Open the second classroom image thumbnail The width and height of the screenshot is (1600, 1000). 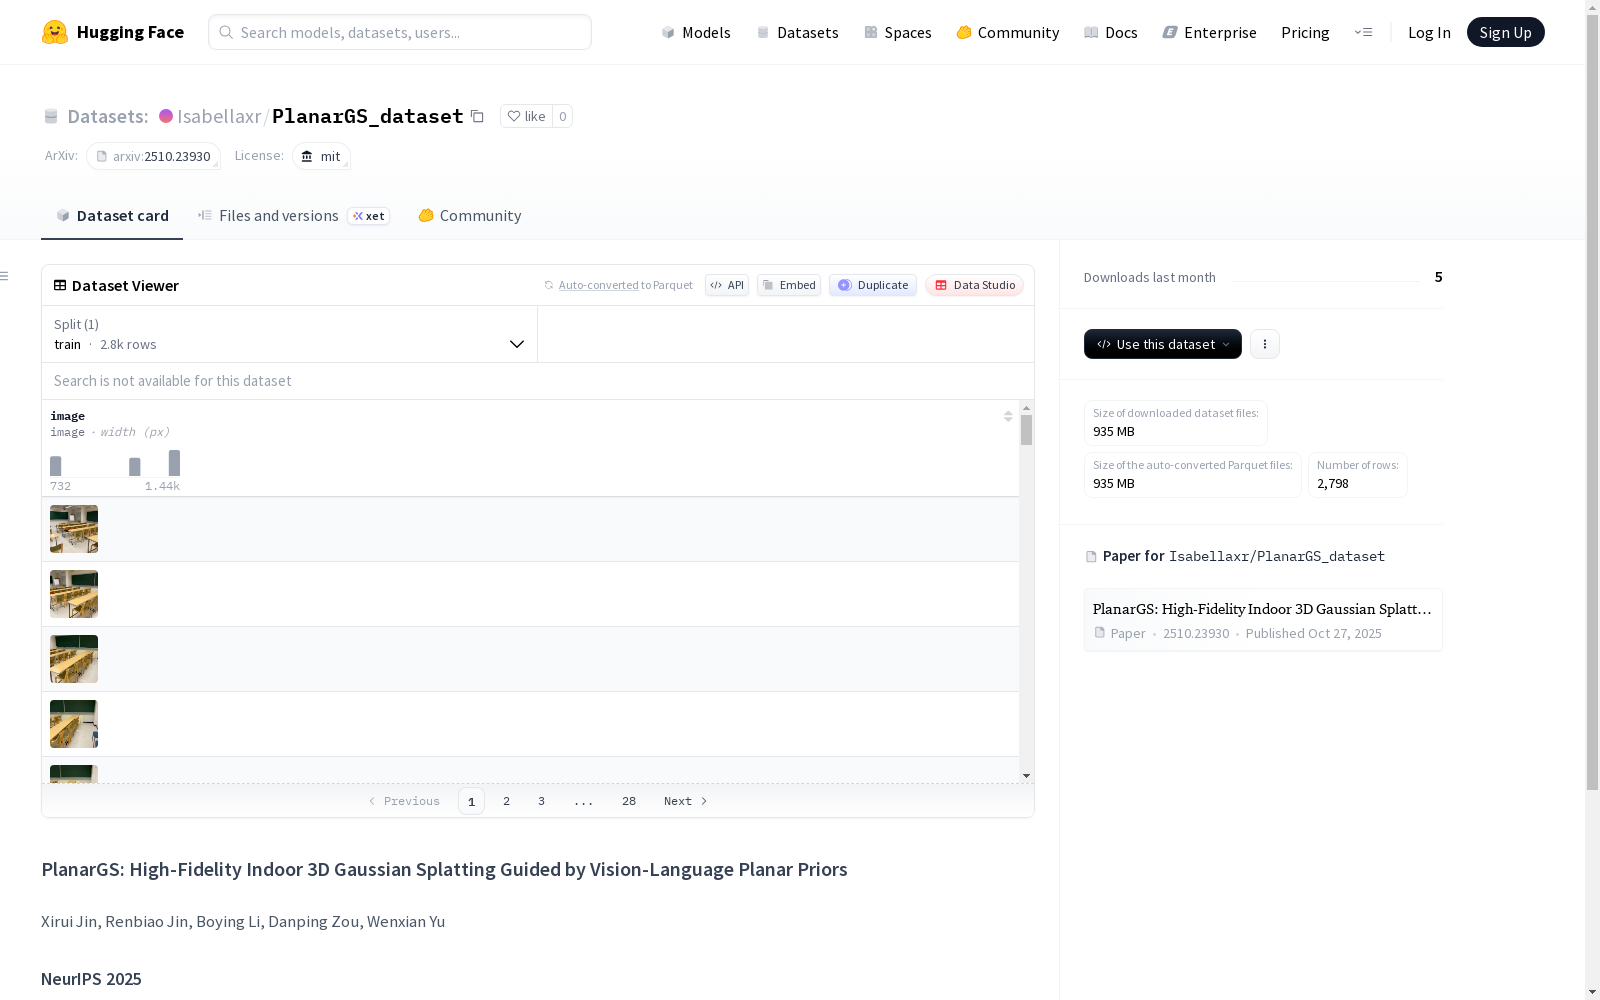click(x=74, y=594)
